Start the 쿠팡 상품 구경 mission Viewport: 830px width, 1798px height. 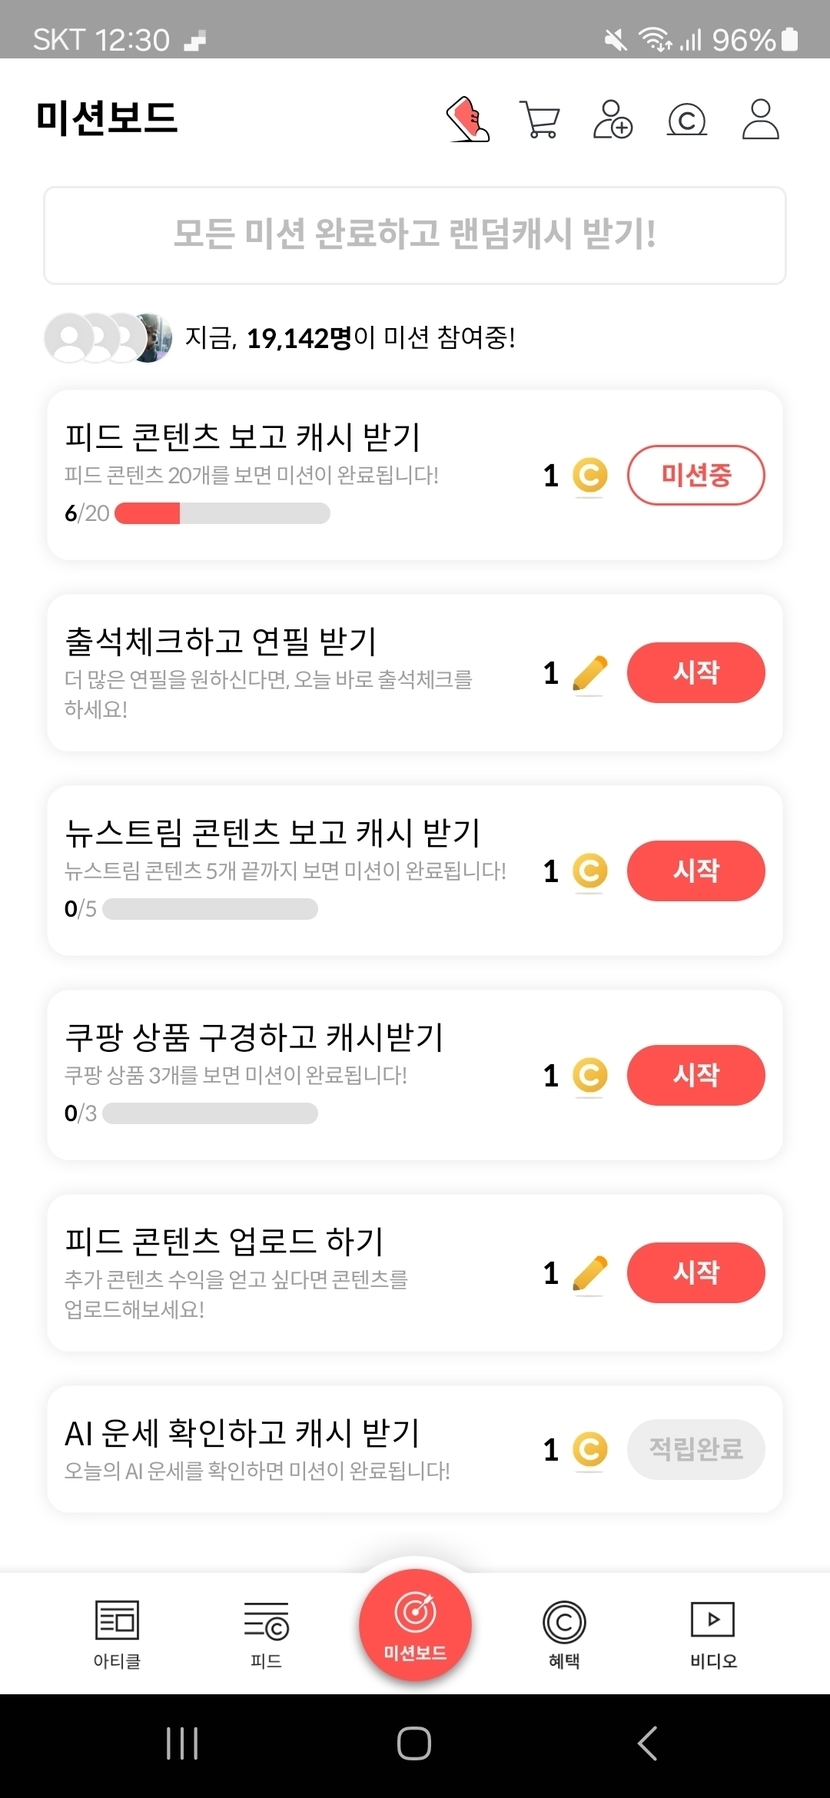[696, 1075]
